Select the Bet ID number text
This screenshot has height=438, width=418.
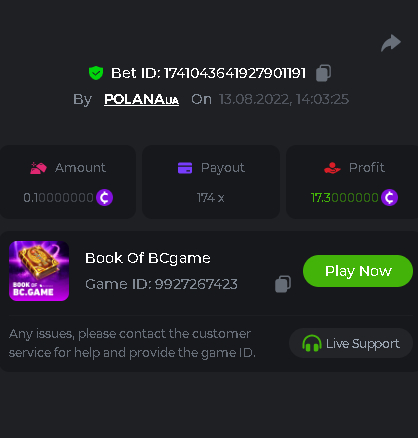pyautogui.click(x=235, y=73)
